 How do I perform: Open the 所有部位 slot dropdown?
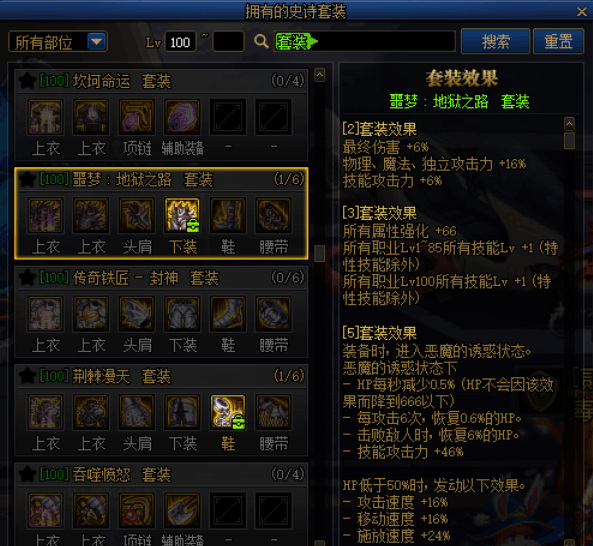(58, 41)
